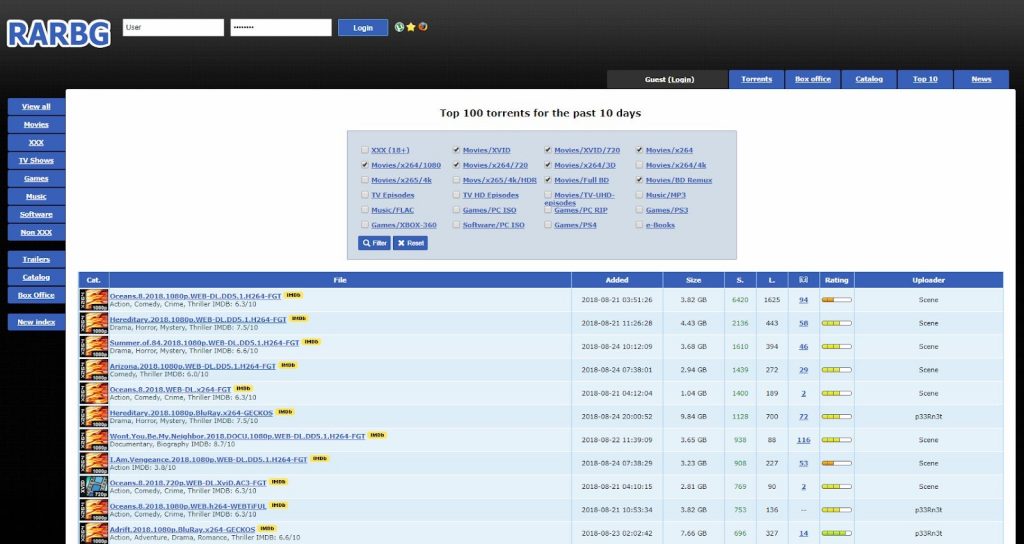Image resolution: width=1024 pixels, height=544 pixels.
Task: Uncheck the Movies/XVID checkbox
Action: click(x=457, y=150)
